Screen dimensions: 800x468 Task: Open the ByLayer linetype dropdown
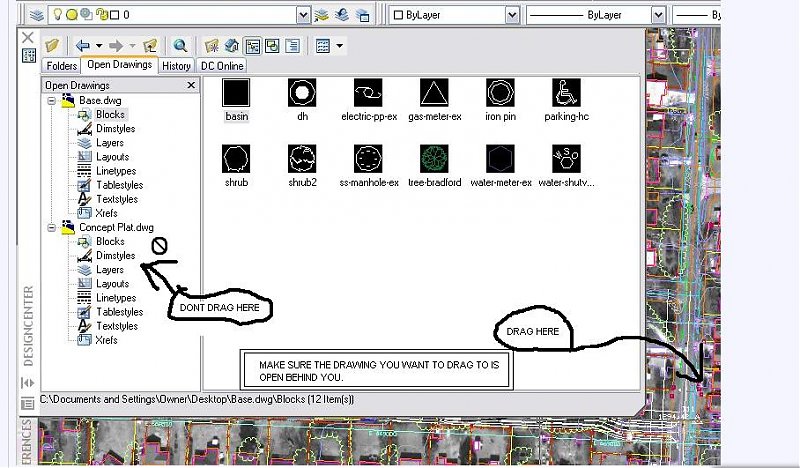click(659, 15)
